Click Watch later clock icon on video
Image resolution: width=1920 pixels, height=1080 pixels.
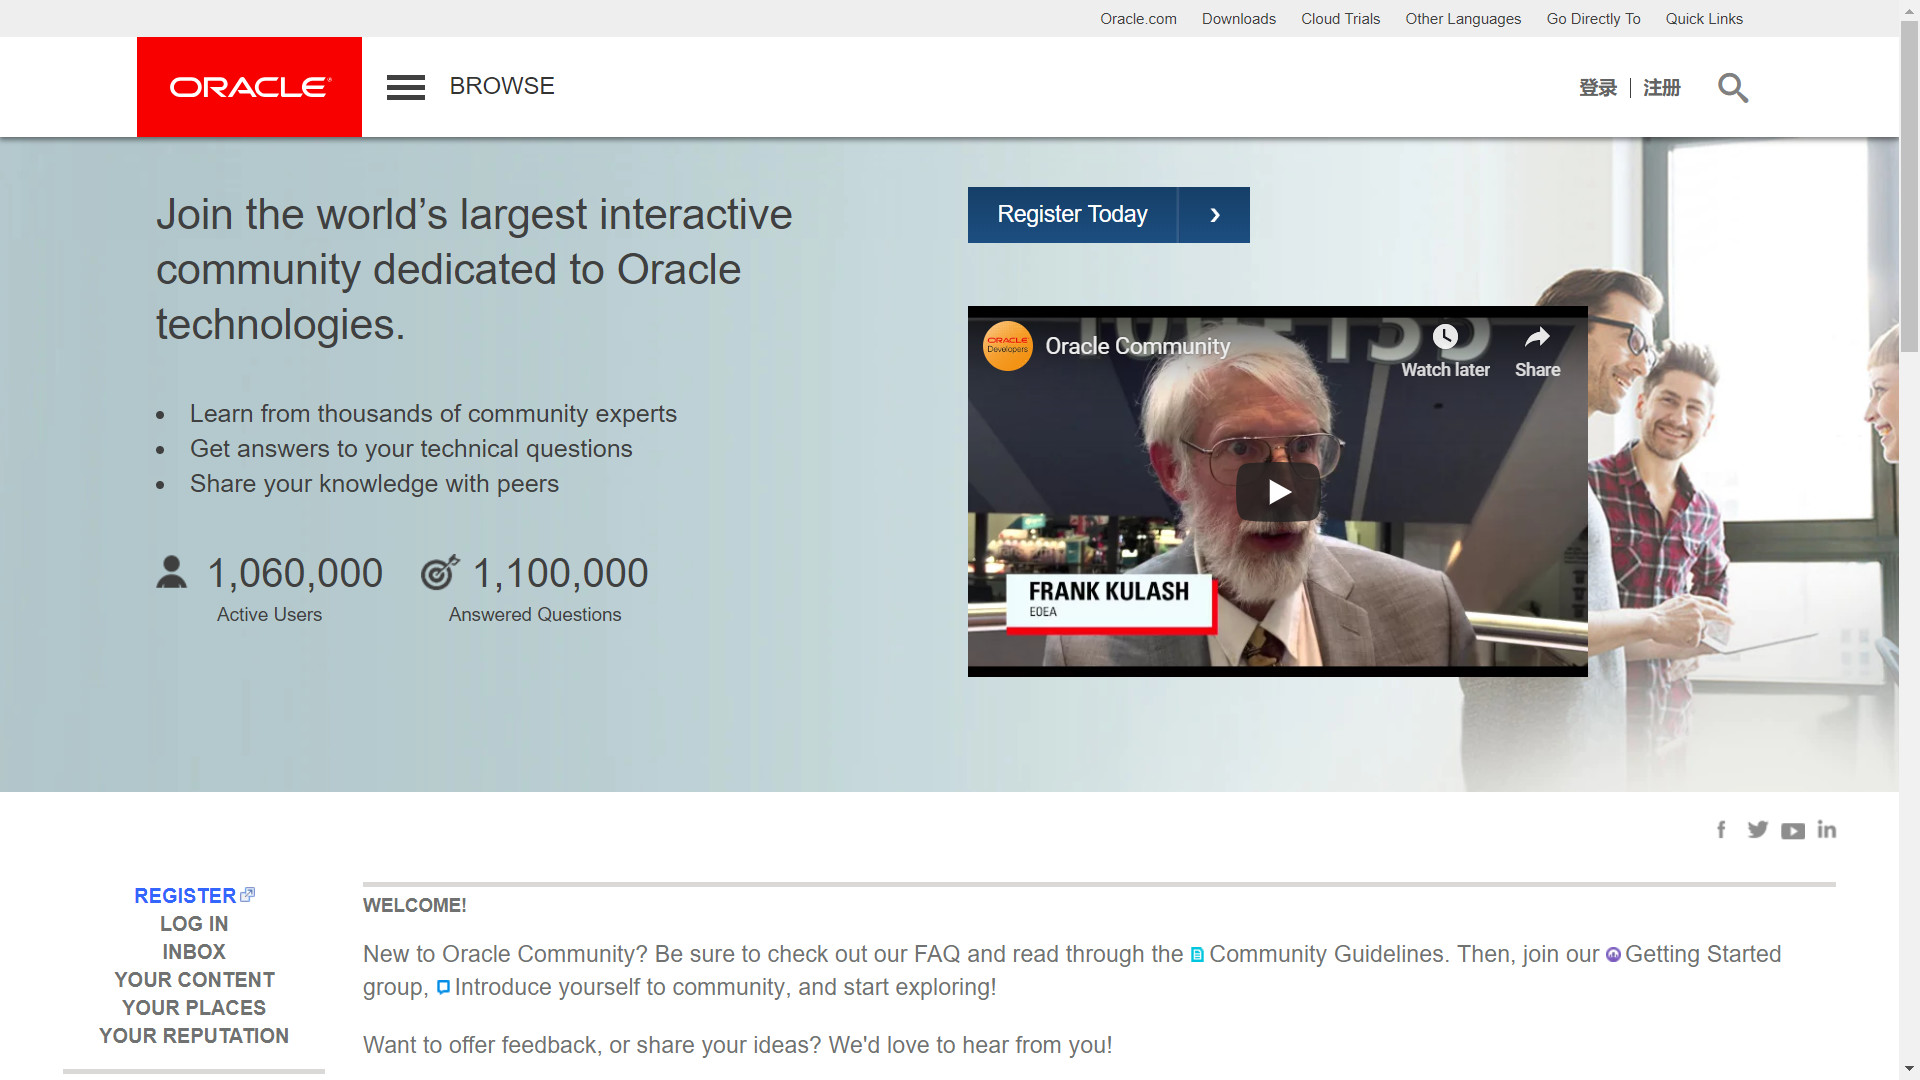tap(1445, 338)
